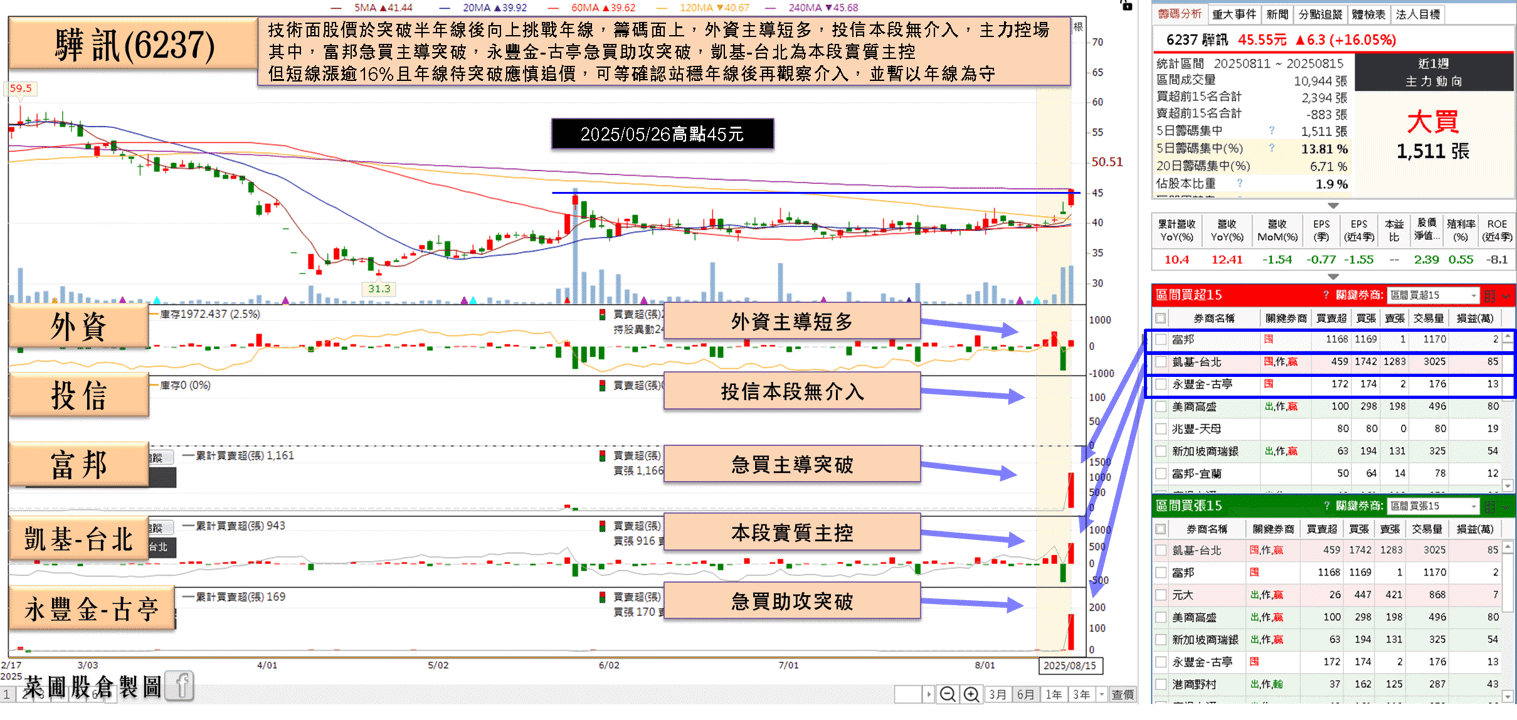
Task: Click the 累計營收 YoY value 10.4
Action: pos(1175,259)
